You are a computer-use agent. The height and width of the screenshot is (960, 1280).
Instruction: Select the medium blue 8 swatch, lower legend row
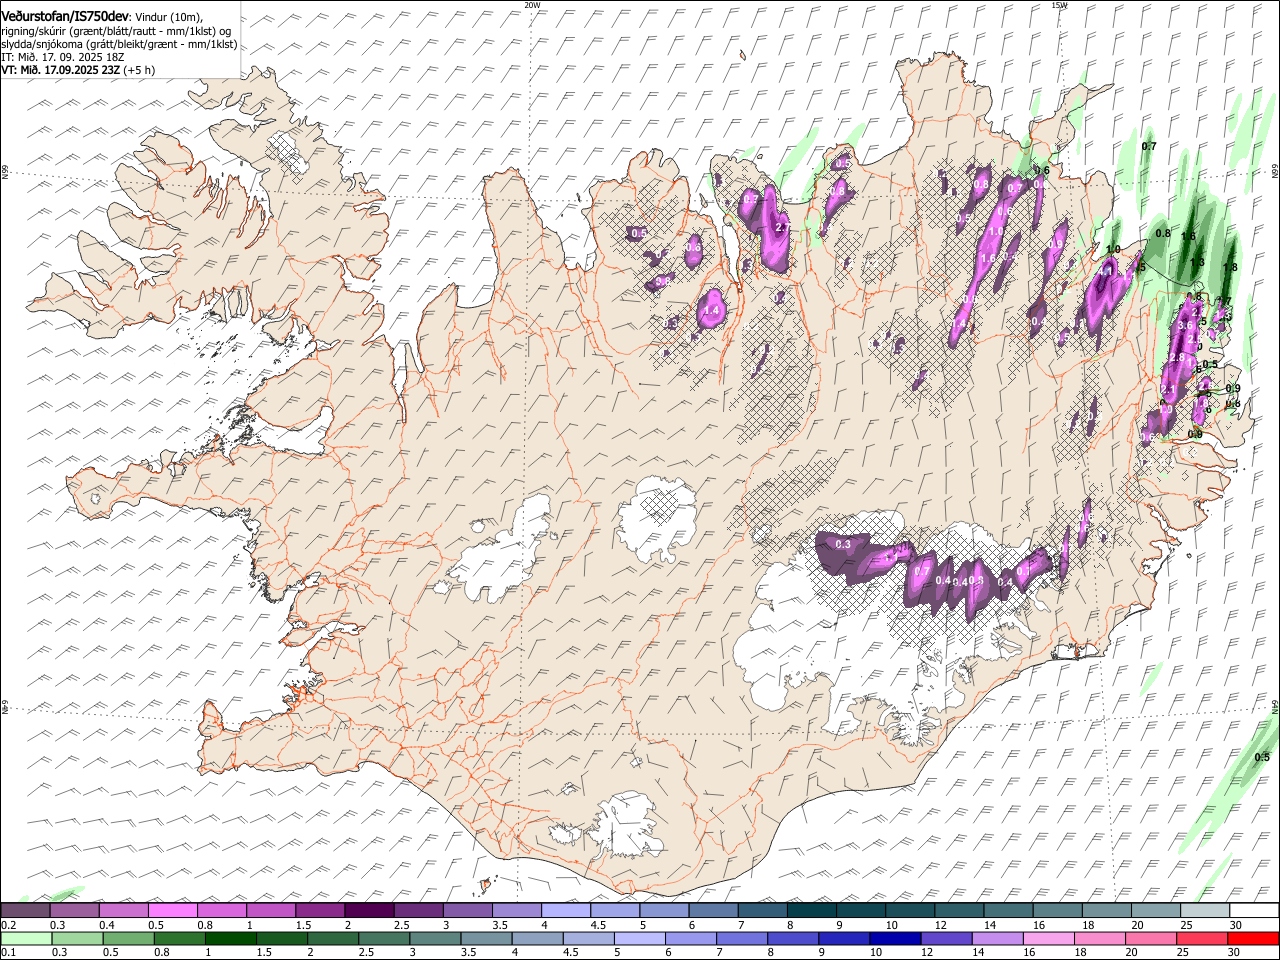tap(794, 939)
